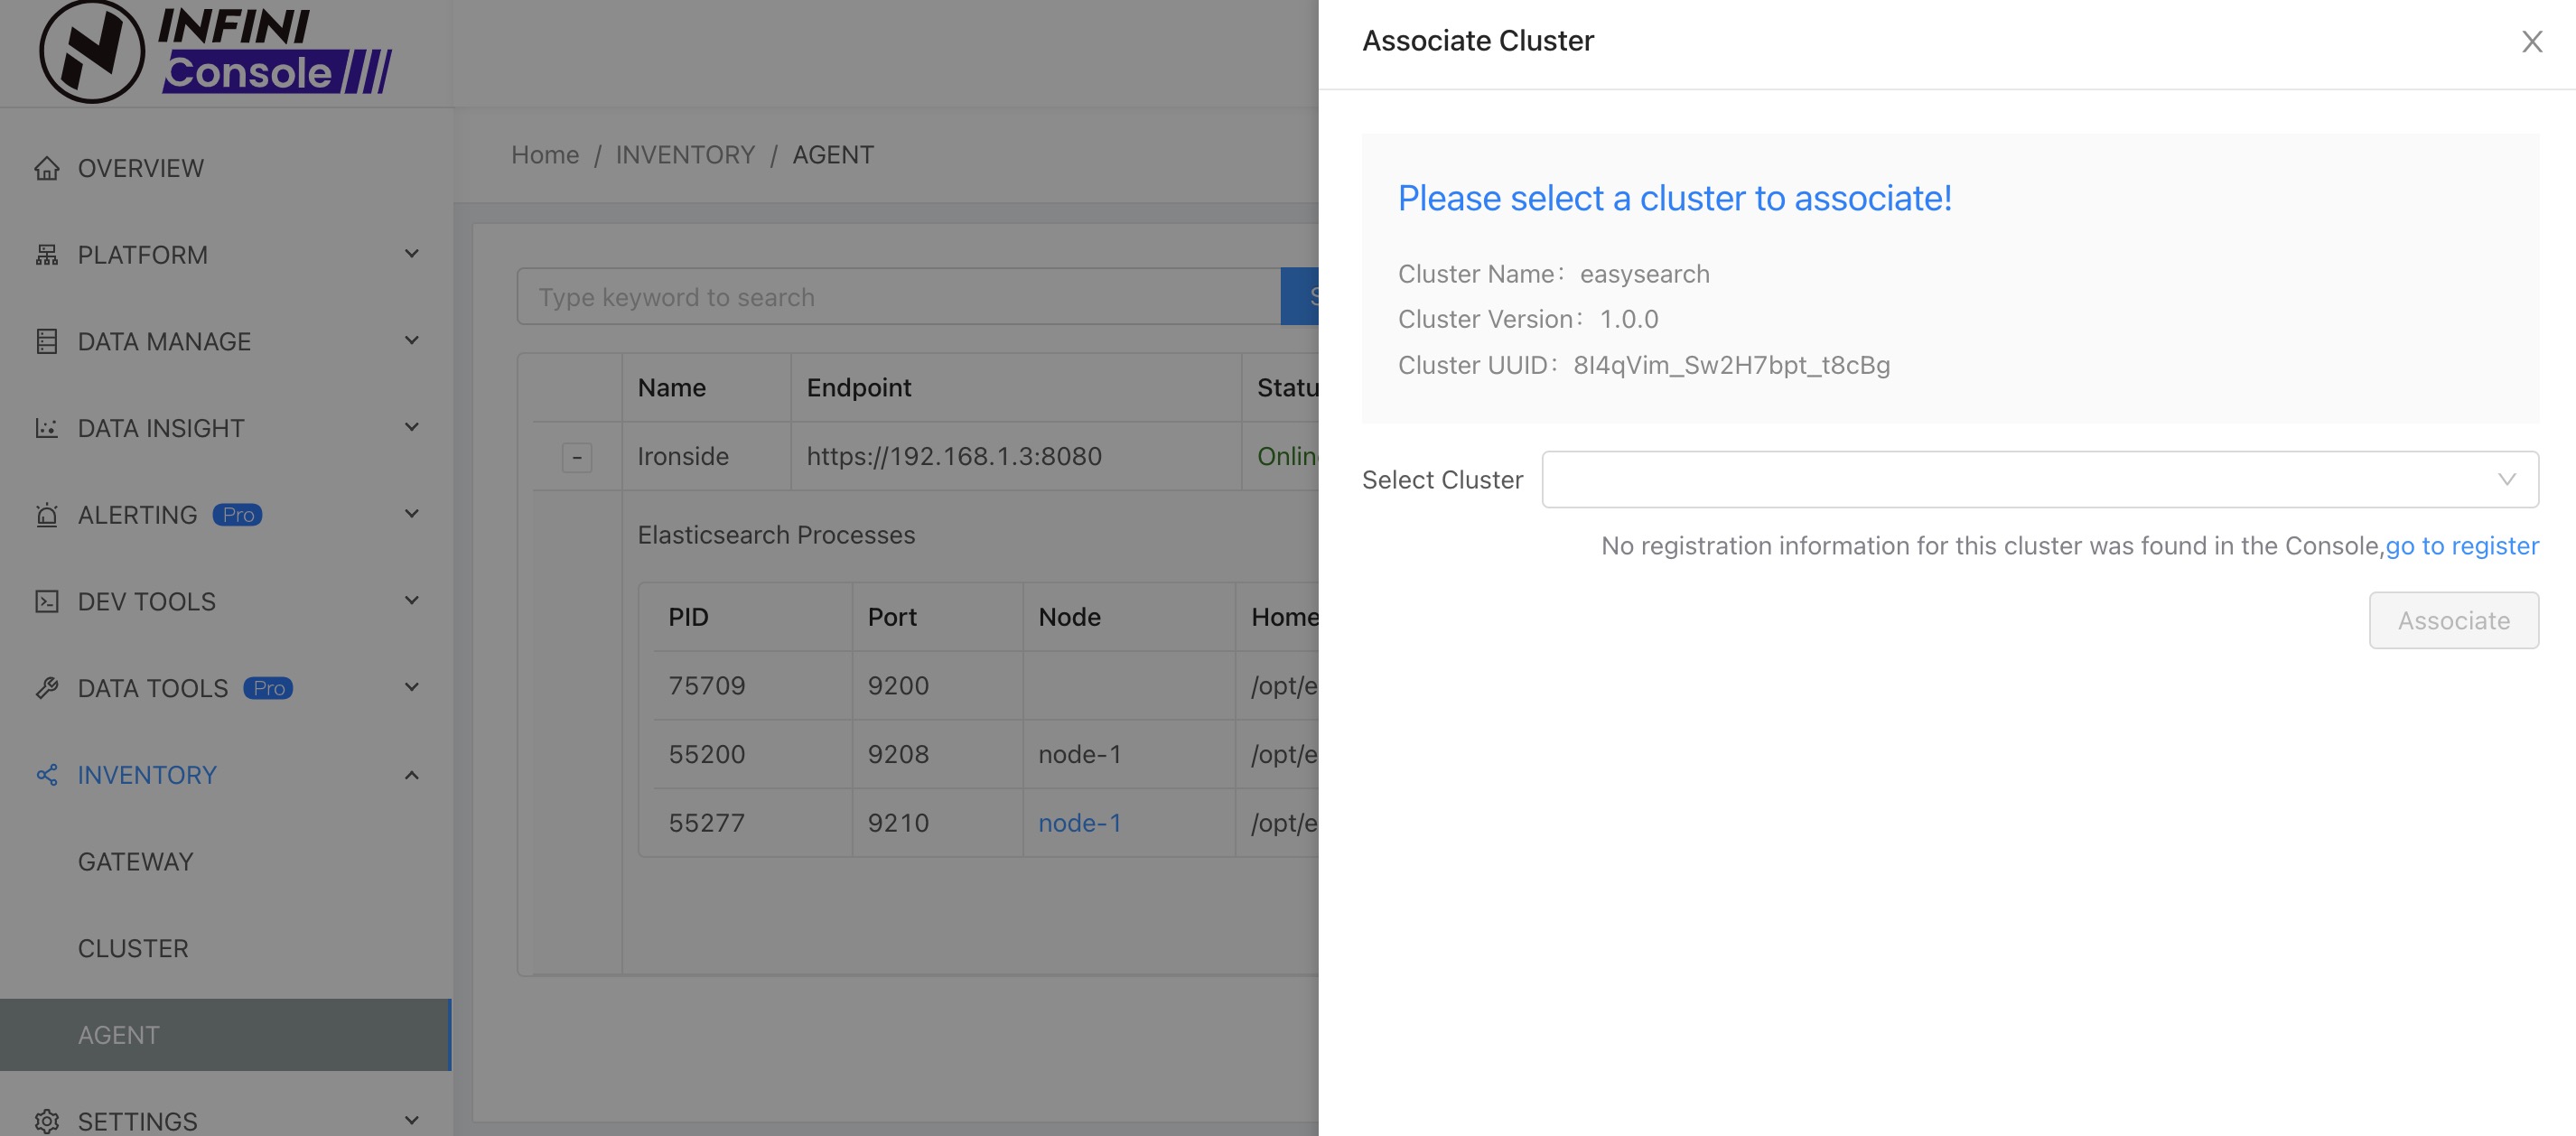Click Home in the breadcrumb

coord(545,155)
